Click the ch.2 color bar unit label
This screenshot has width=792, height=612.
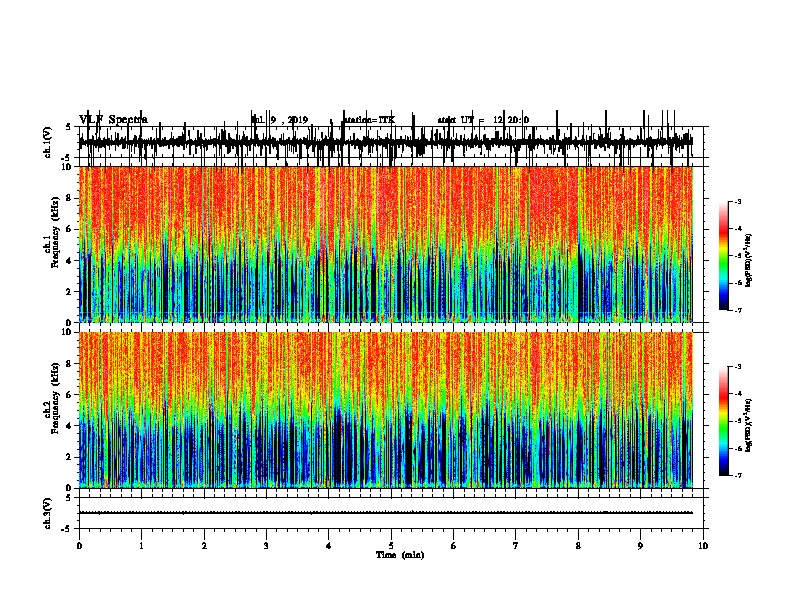(748, 426)
